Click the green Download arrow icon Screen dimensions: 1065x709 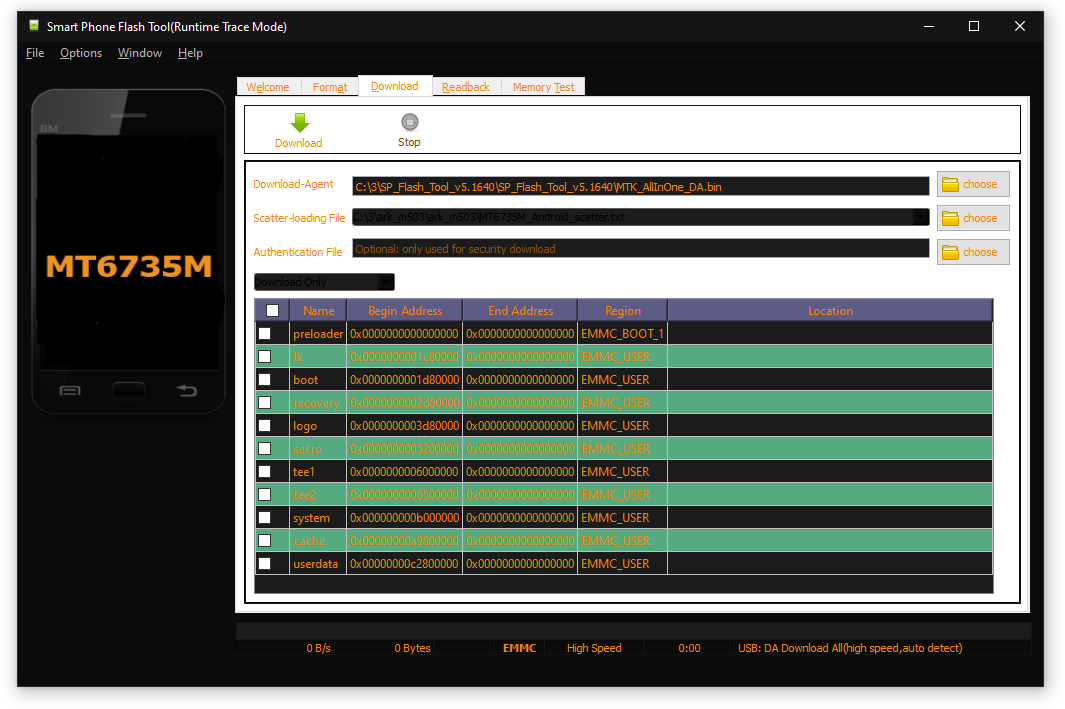pos(300,123)
